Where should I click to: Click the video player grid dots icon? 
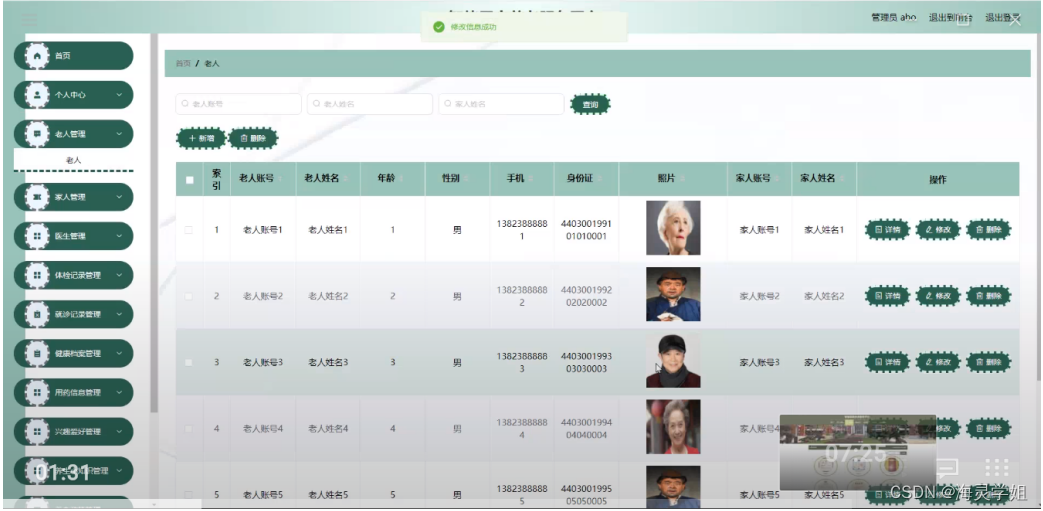pyautogui.click(x=996, y=468)
